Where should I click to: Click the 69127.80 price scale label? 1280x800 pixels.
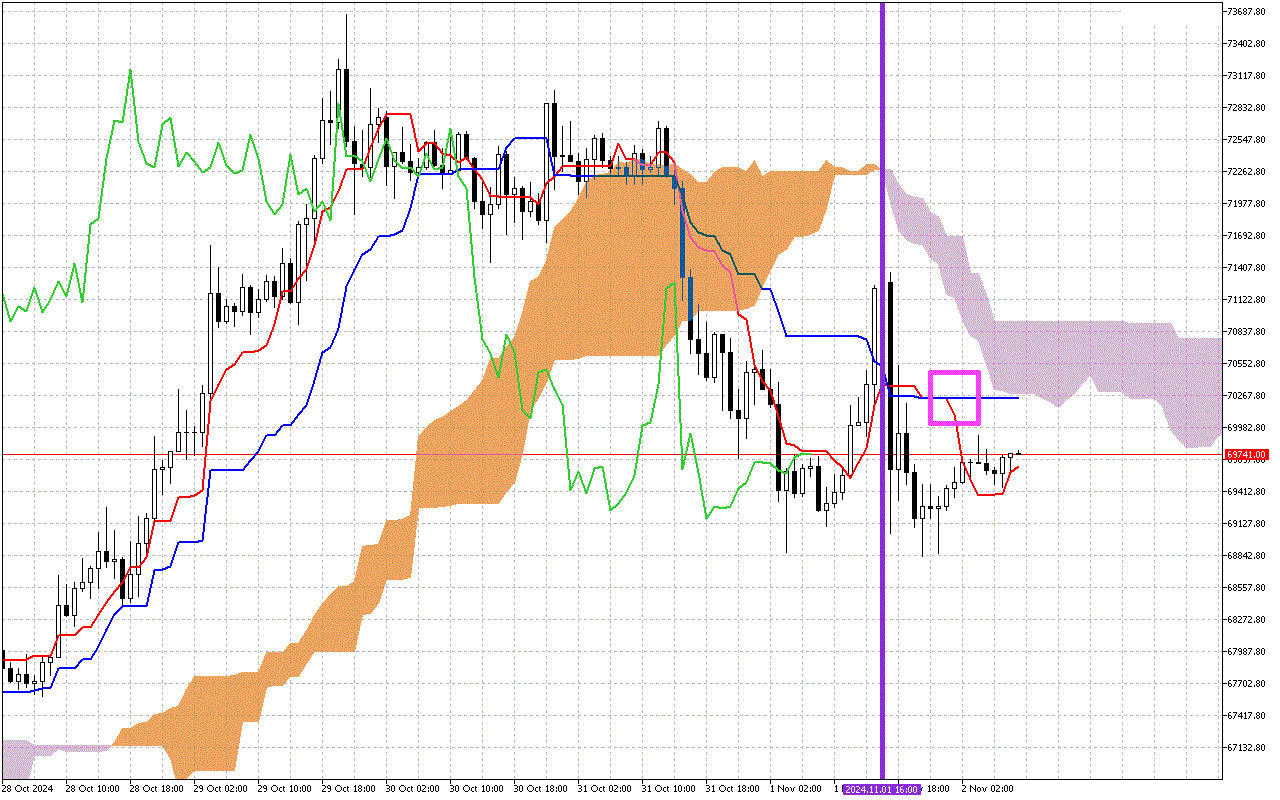point(1246,524)
